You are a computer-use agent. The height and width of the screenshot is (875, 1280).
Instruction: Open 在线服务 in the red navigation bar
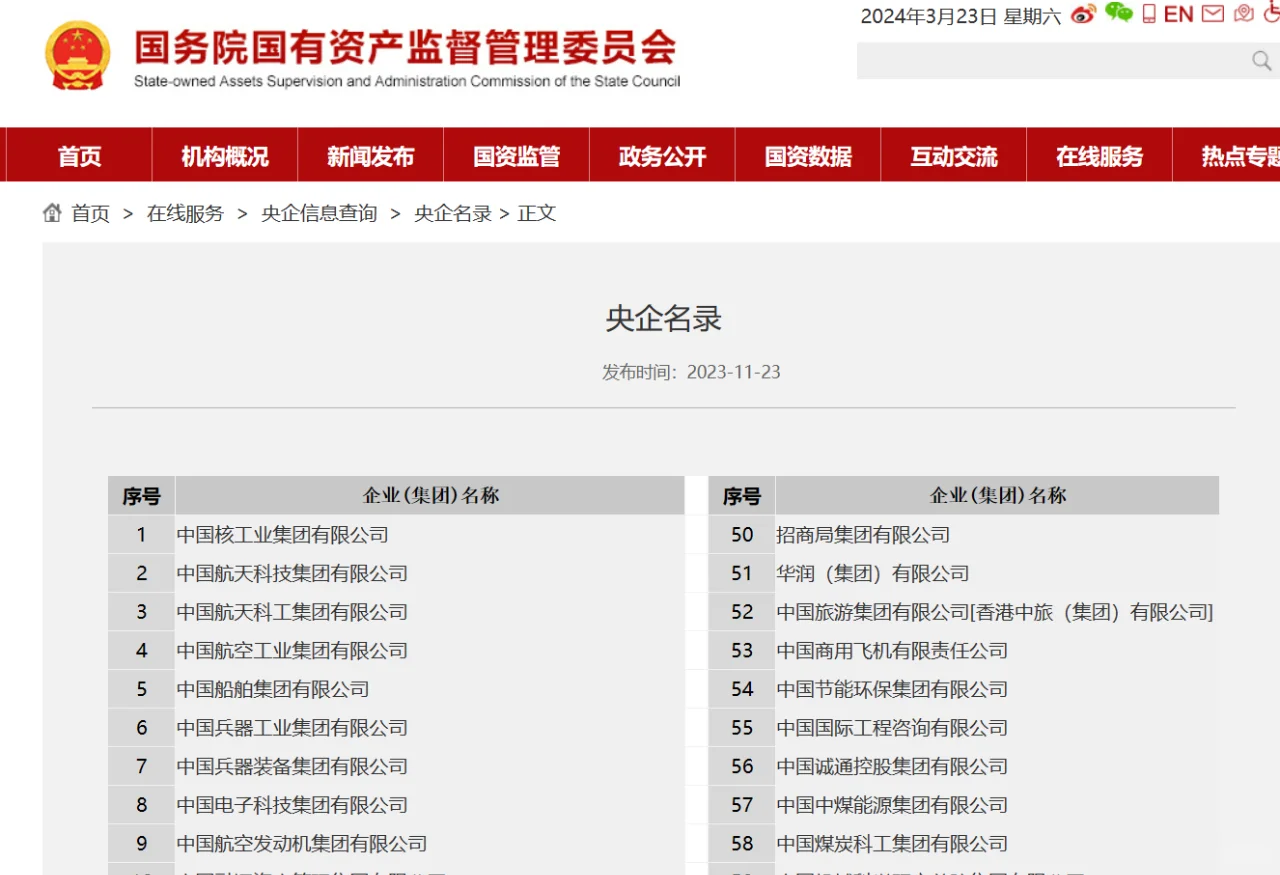click(1099, 156)
